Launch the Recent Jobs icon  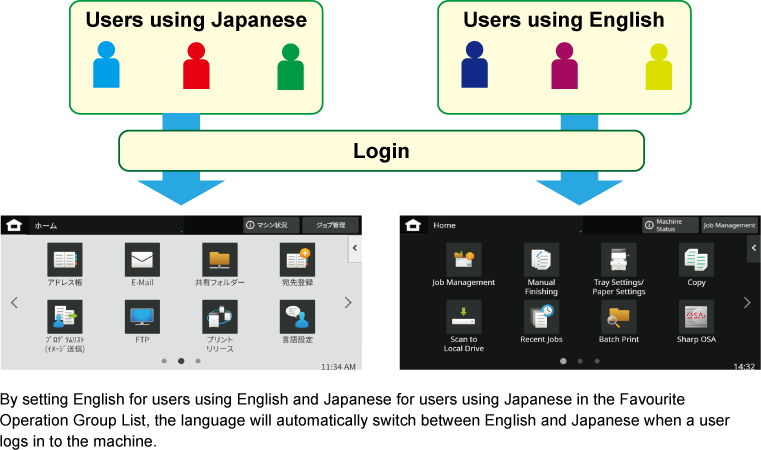(541, 317)
